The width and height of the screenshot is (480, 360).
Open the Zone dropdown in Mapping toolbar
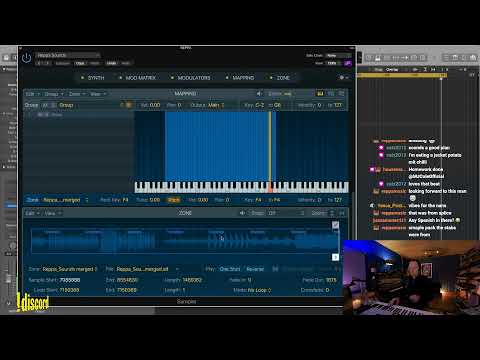(77, 94)
